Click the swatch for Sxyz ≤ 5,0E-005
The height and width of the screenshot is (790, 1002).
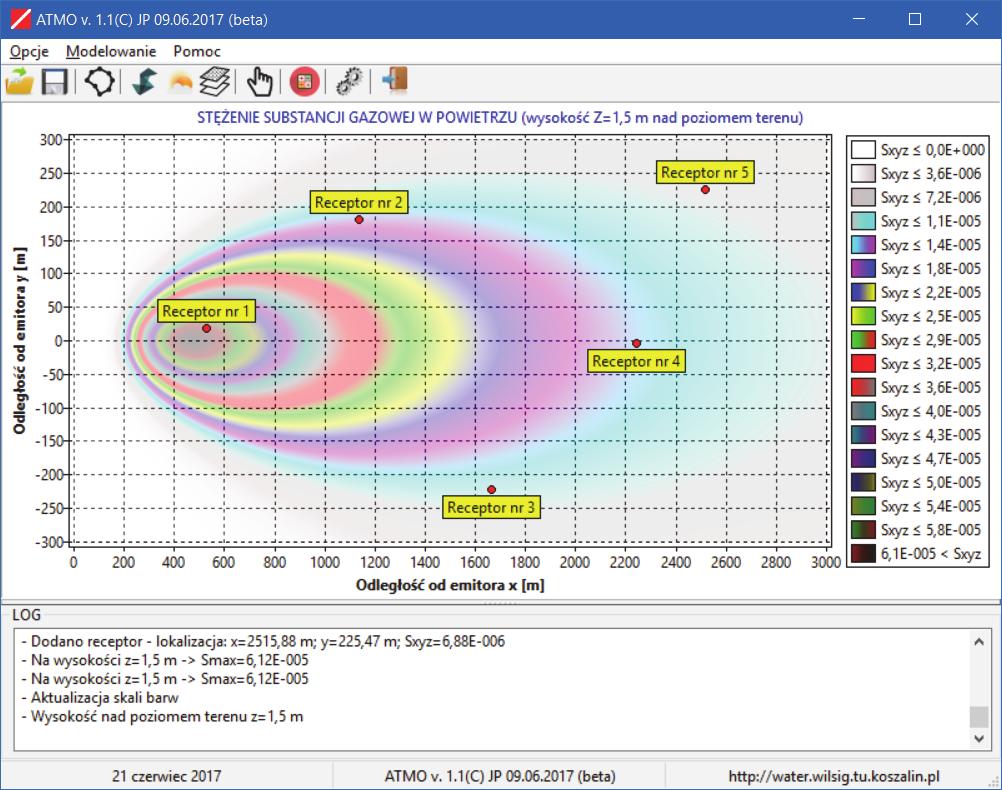tap(863, 482)
